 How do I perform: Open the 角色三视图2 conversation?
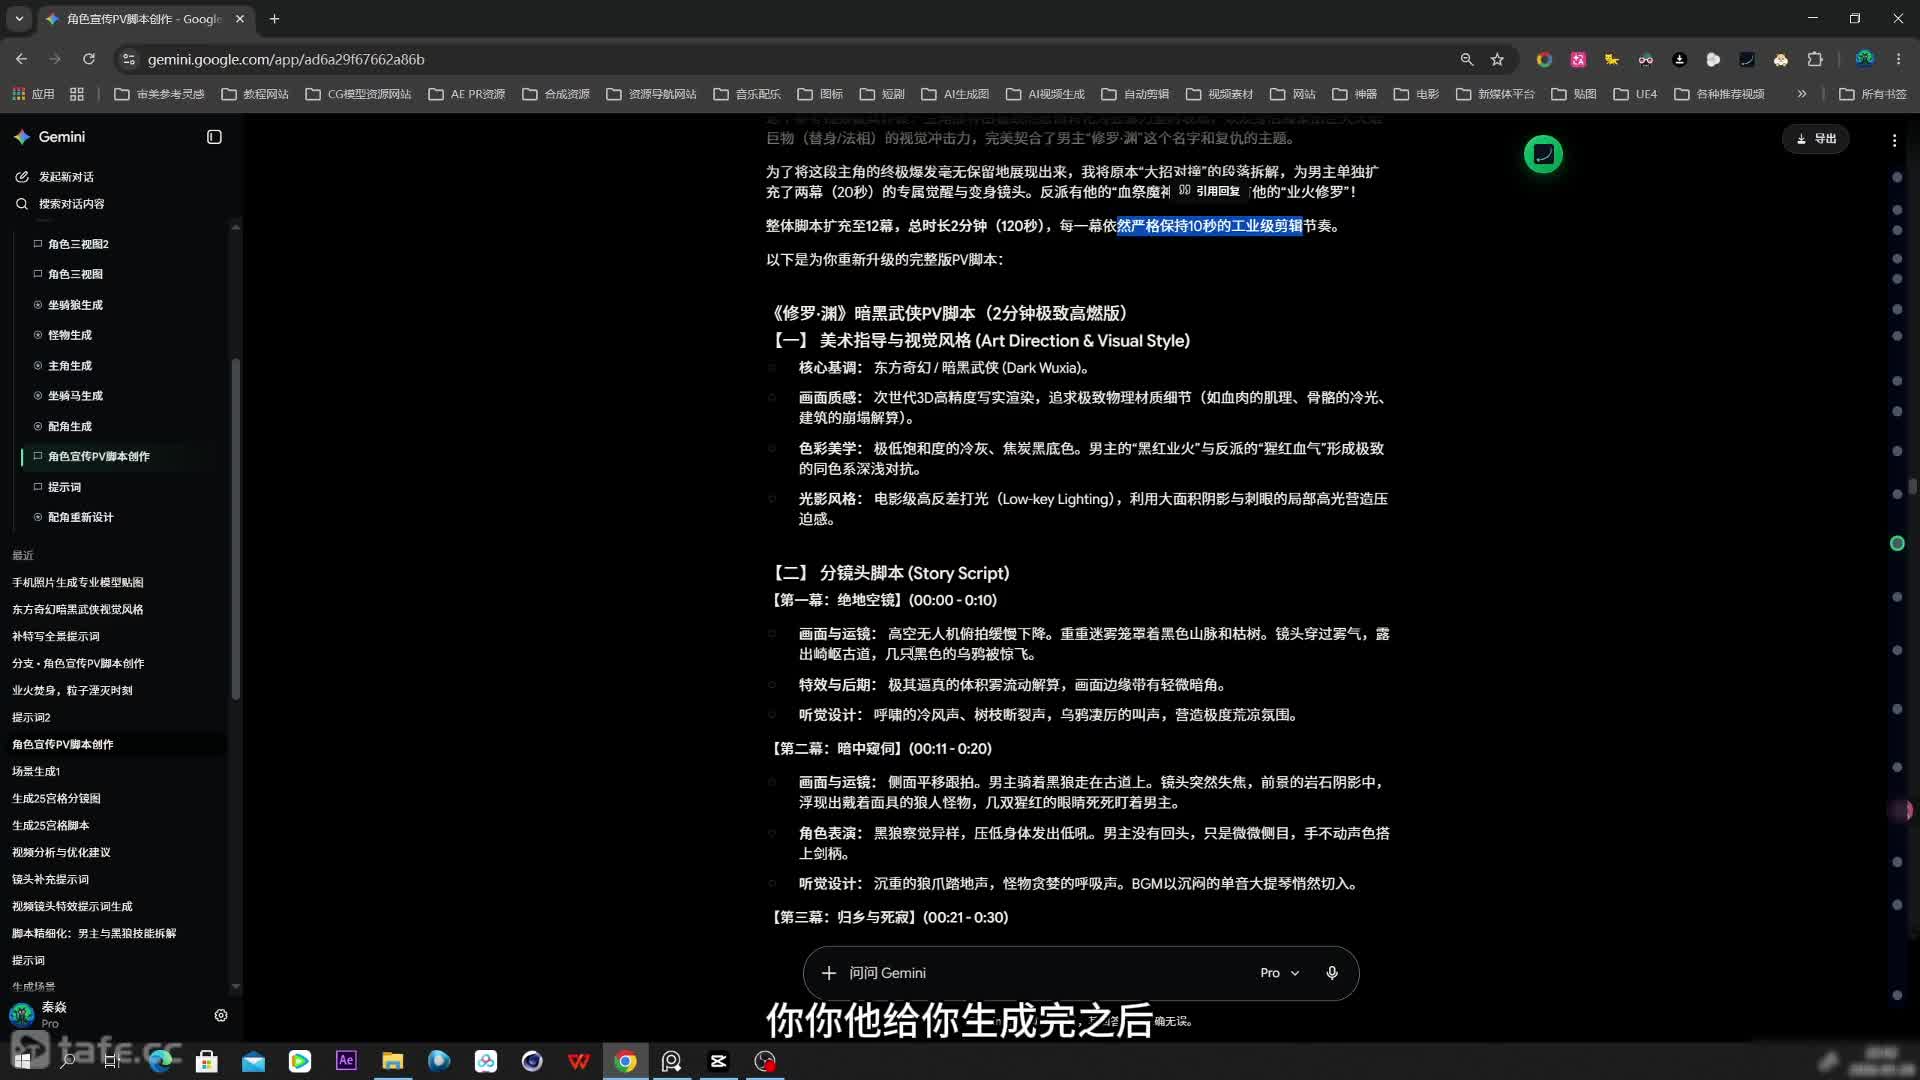78,244
